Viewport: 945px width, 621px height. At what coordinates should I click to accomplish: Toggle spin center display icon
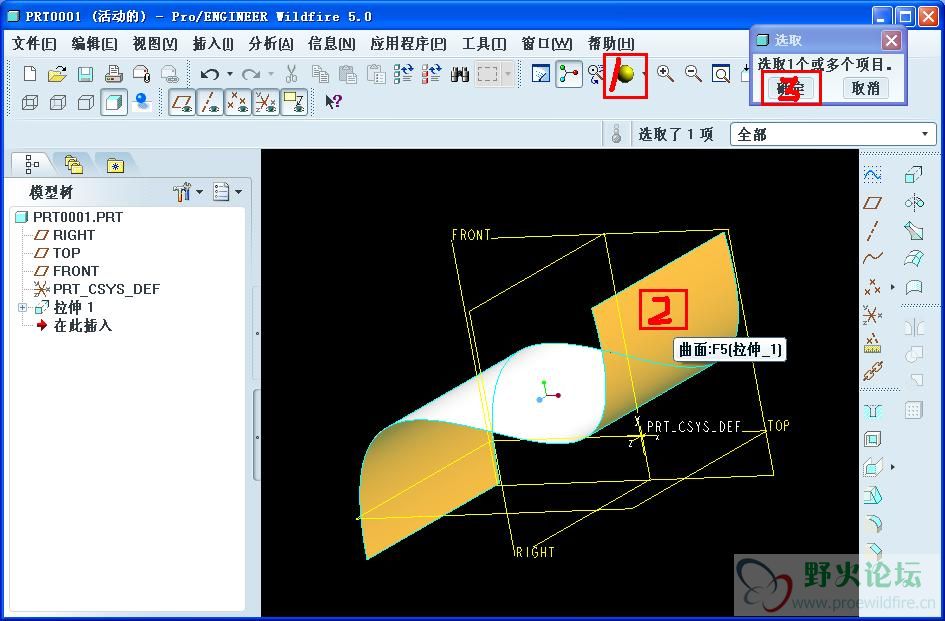(568, 74)
